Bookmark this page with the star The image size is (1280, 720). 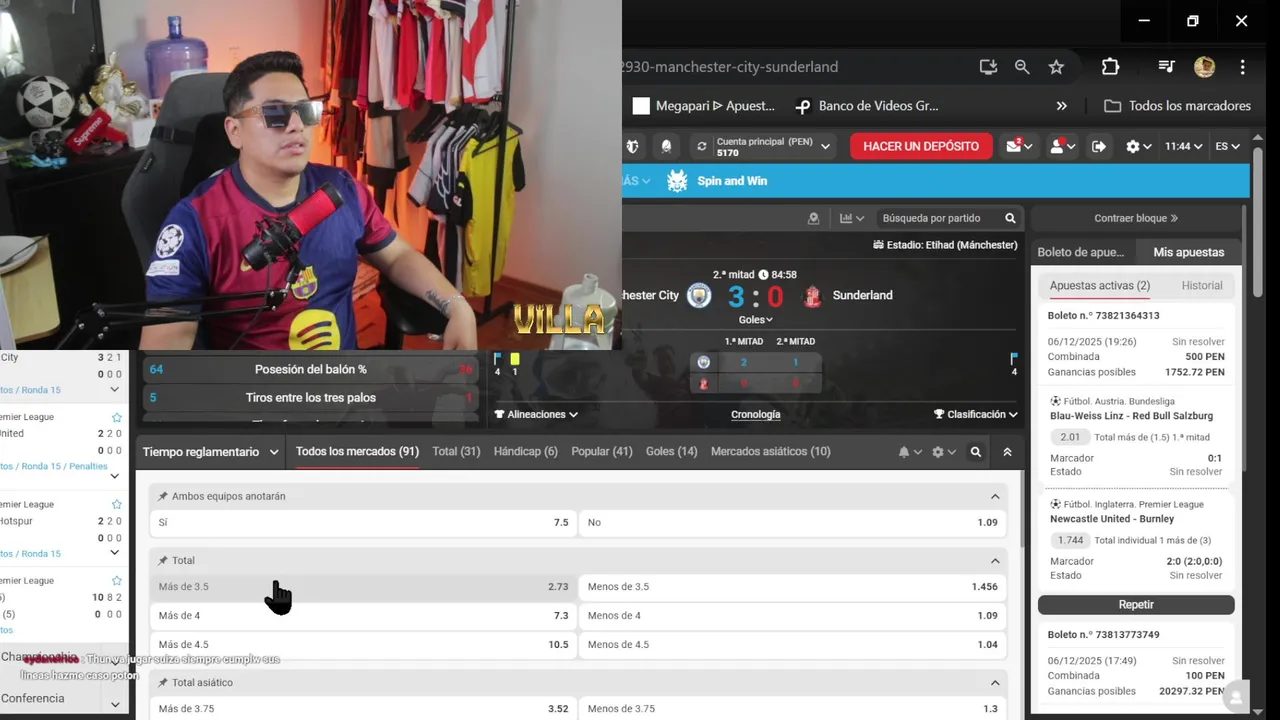pos(1056,67)
